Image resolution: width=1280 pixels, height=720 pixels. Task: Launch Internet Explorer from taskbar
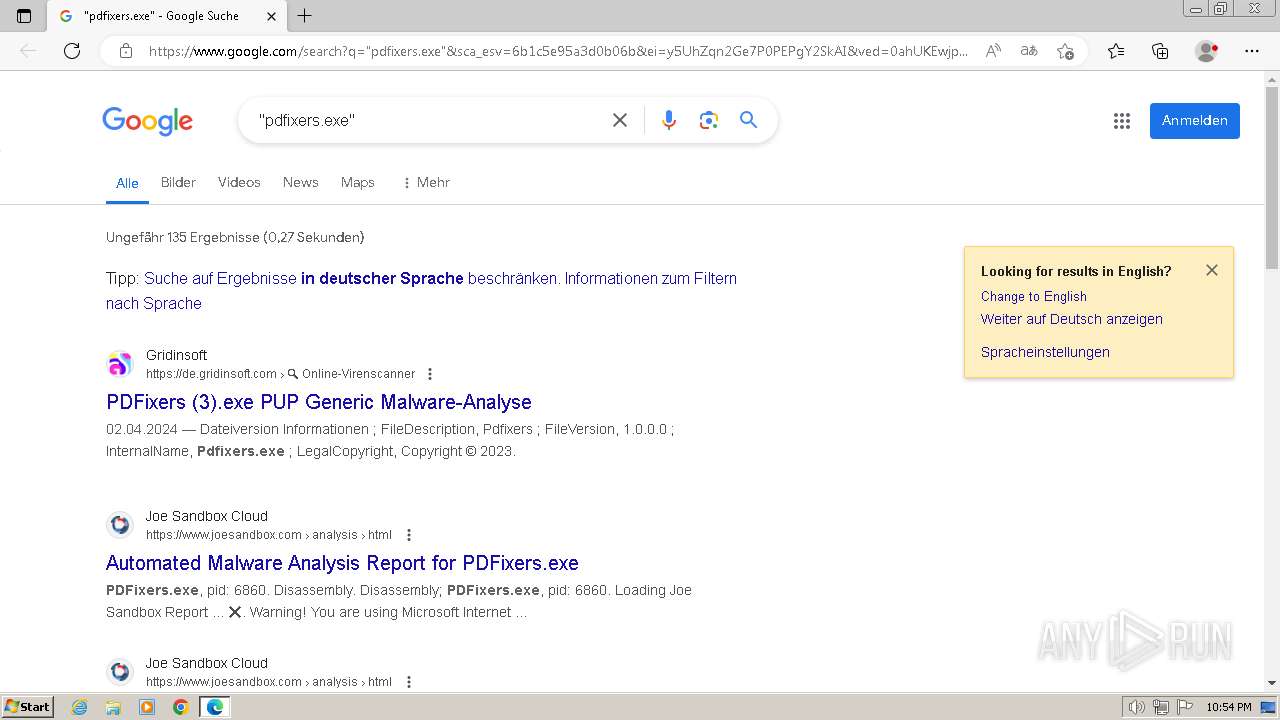80,707
